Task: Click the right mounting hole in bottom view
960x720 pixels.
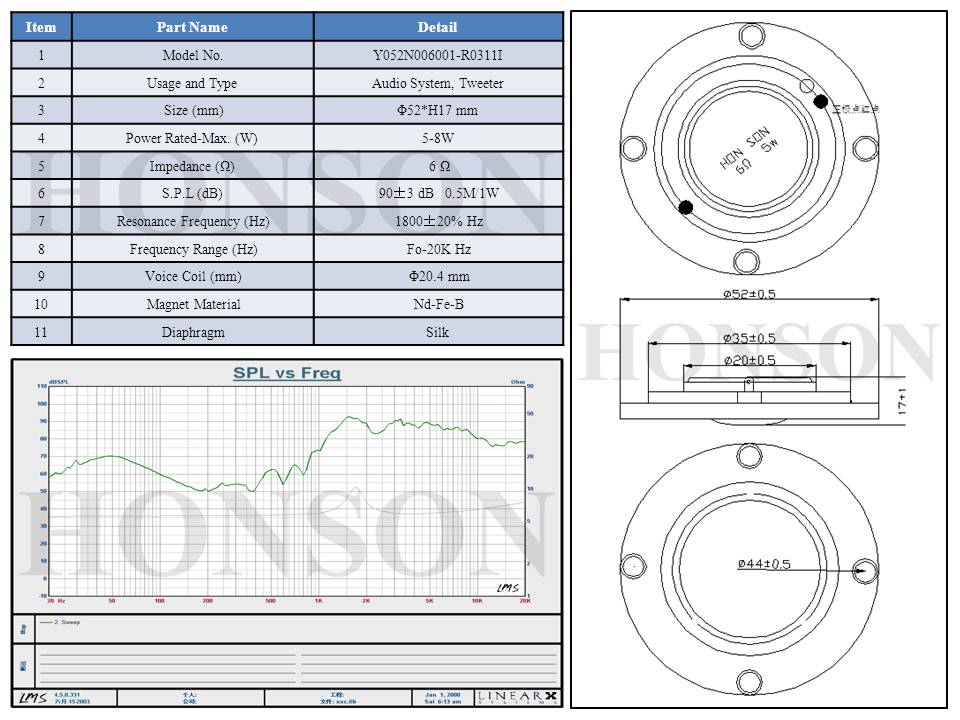Action: pos(862,570)
